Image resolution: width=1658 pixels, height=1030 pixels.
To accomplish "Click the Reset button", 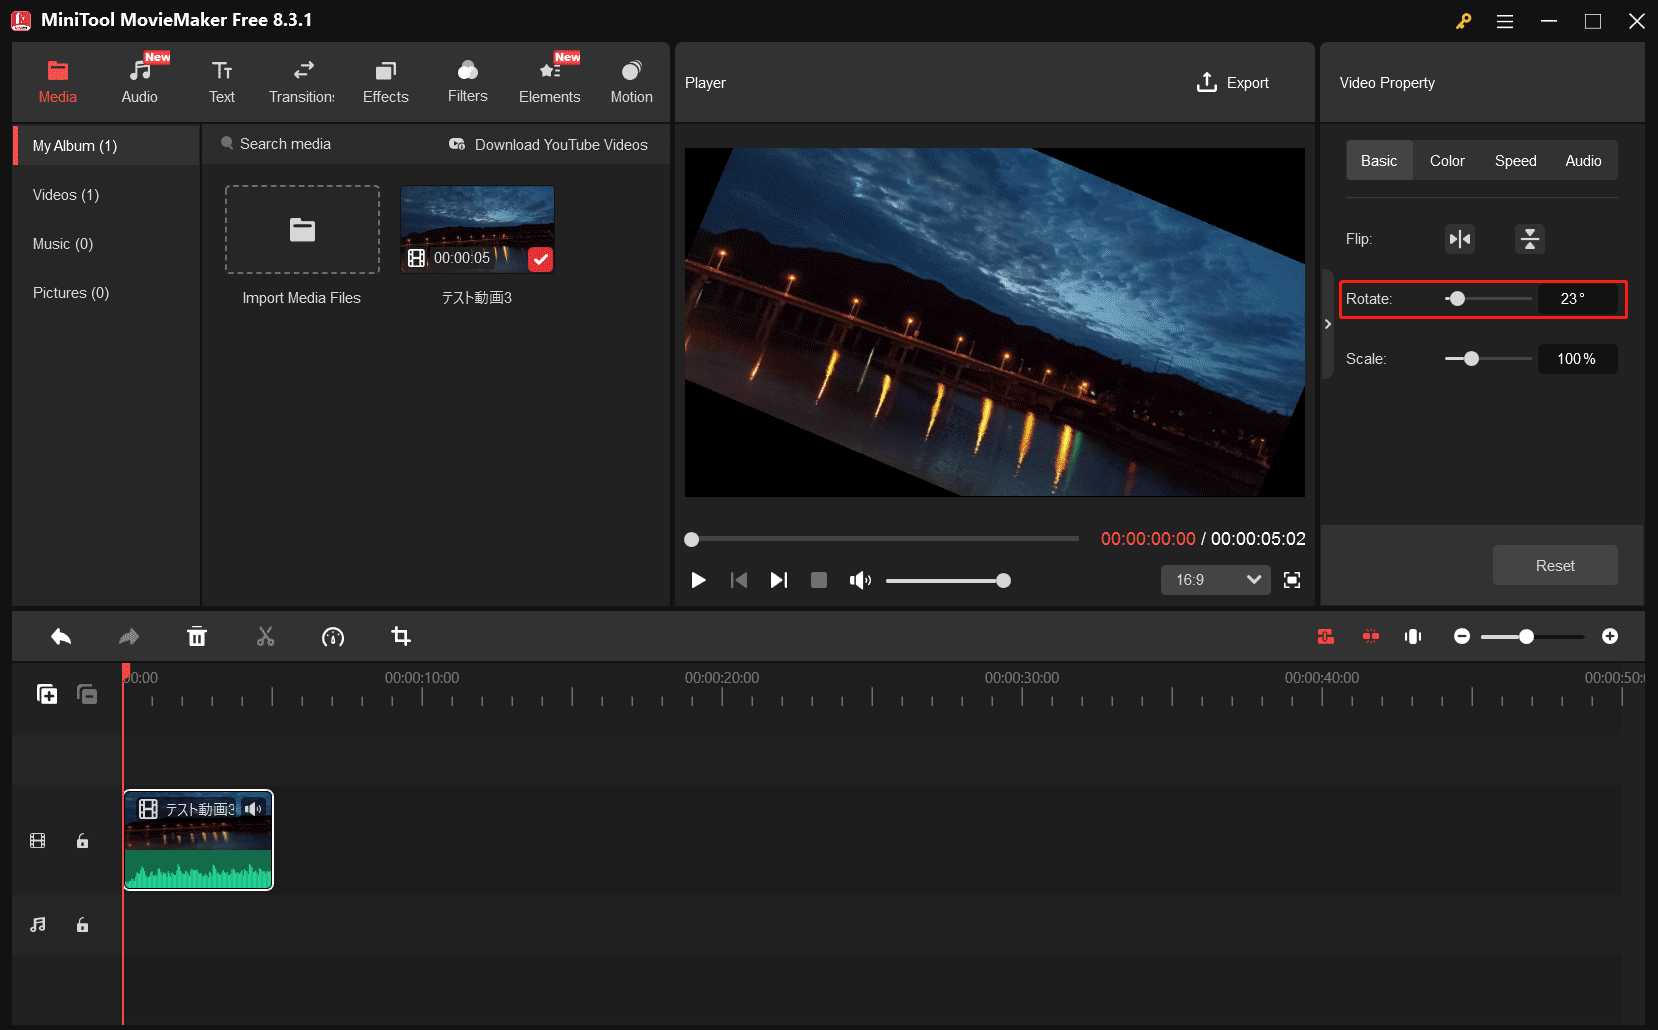I will click(x=1554, y=566).
